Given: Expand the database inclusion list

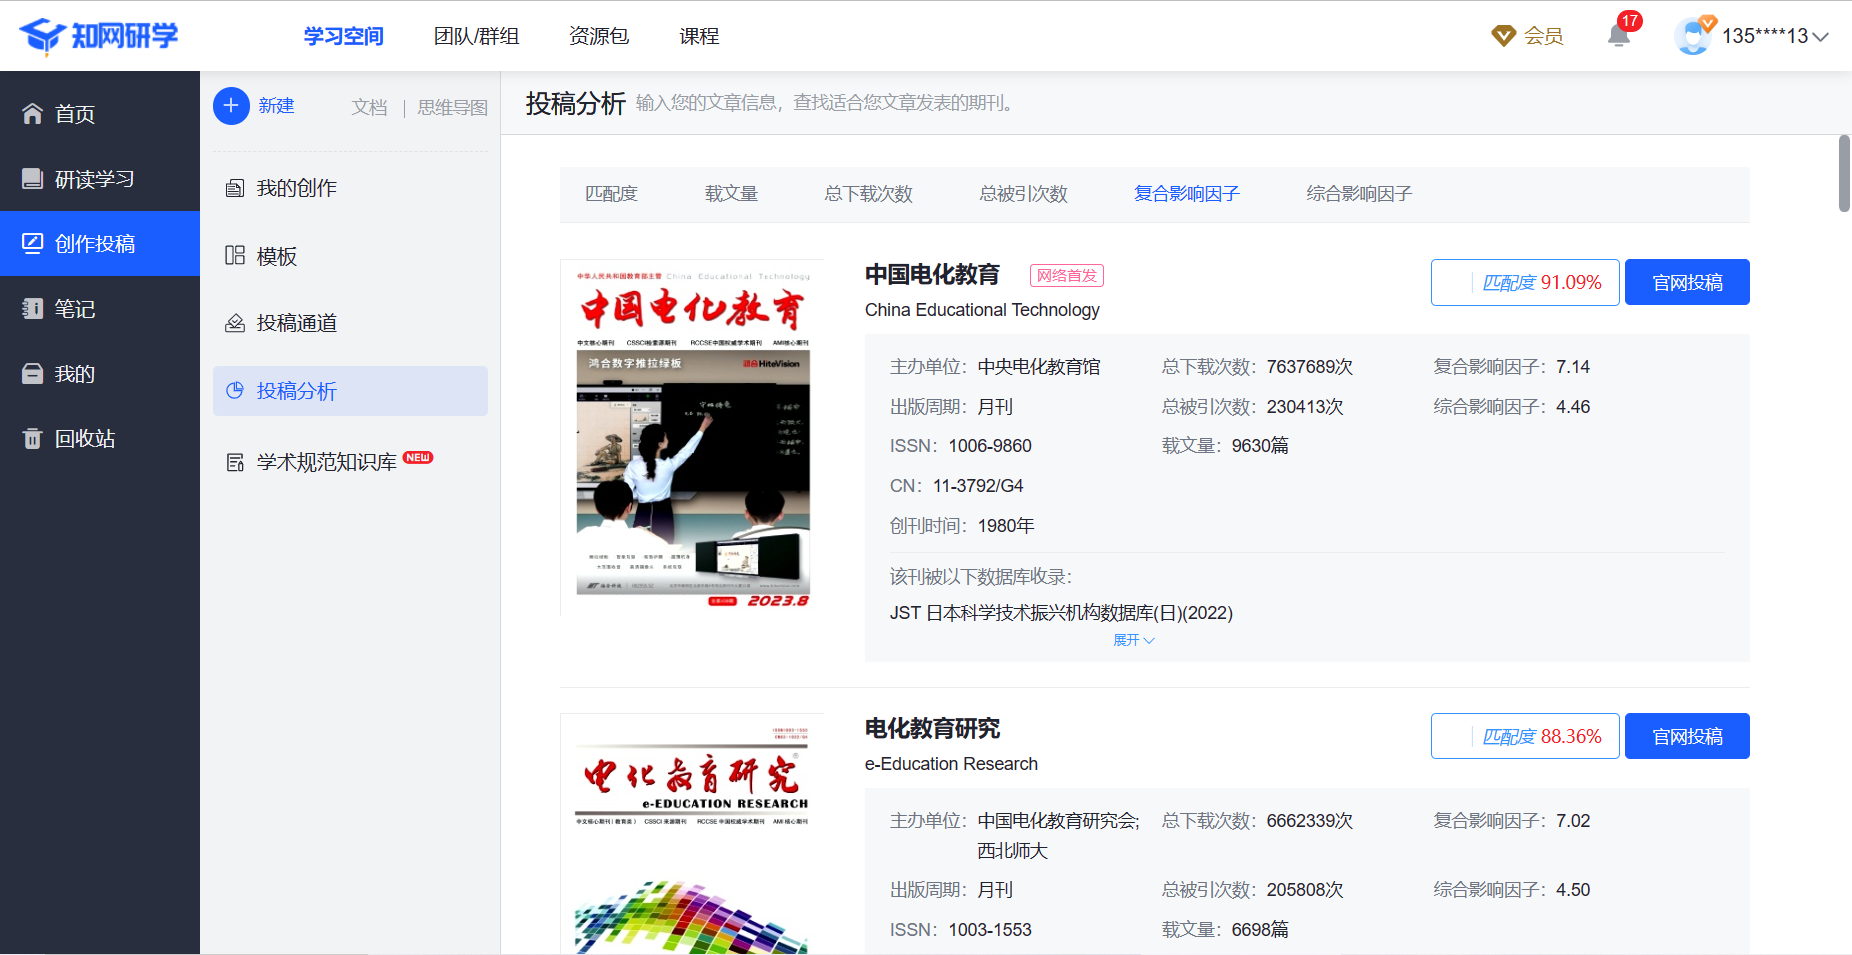Looking at the screenshot, I should [x=1133, y=640].
